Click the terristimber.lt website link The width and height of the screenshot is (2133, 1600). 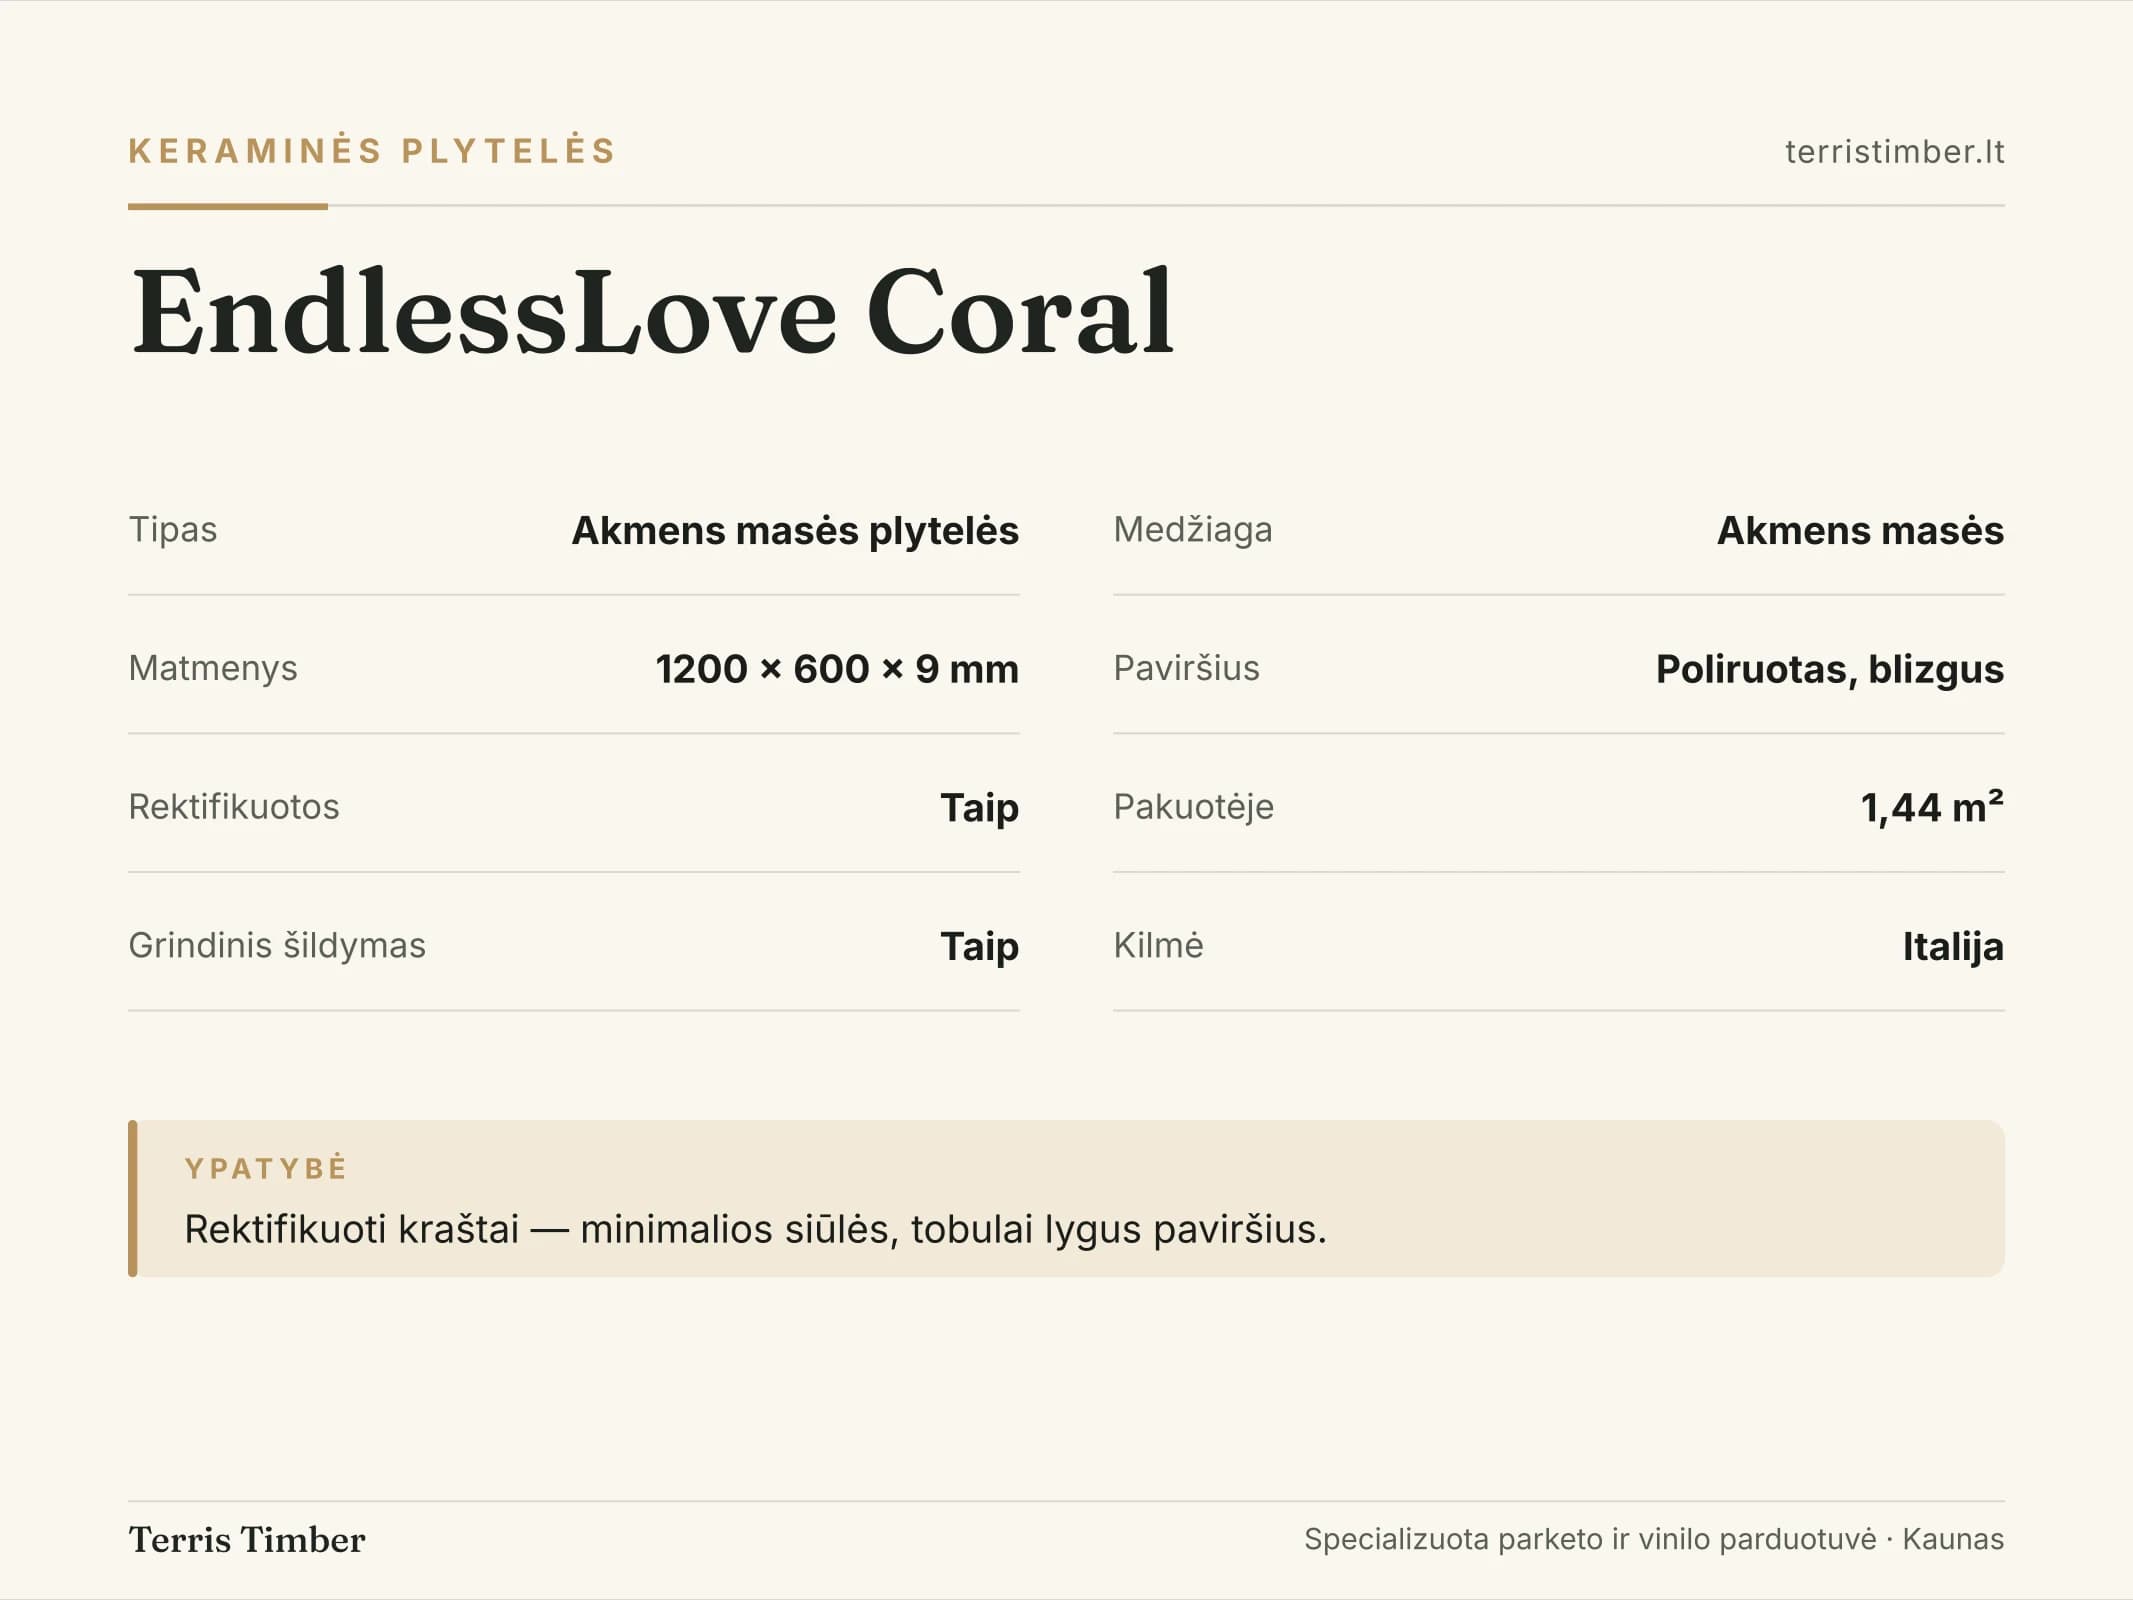click(1894, 152)
